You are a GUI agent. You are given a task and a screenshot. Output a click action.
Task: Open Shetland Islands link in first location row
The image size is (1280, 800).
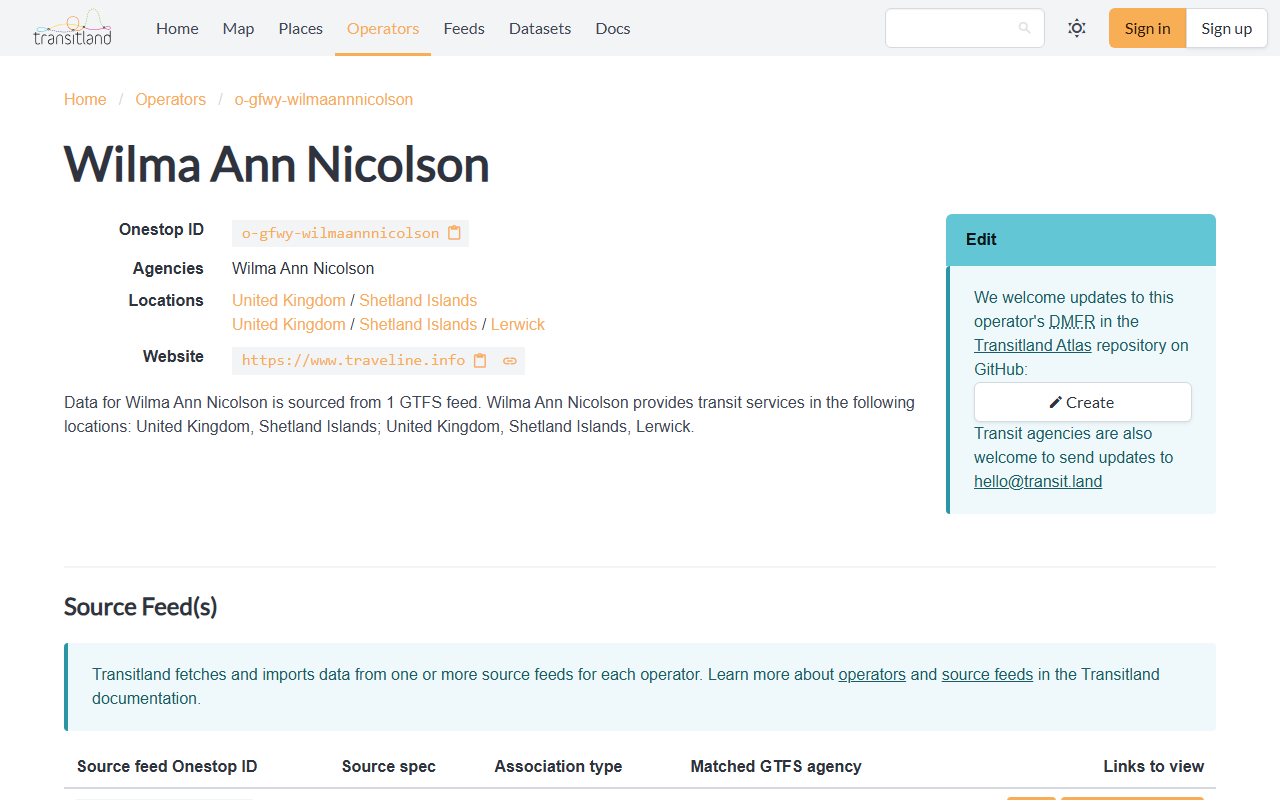click(x=418, y=300)
